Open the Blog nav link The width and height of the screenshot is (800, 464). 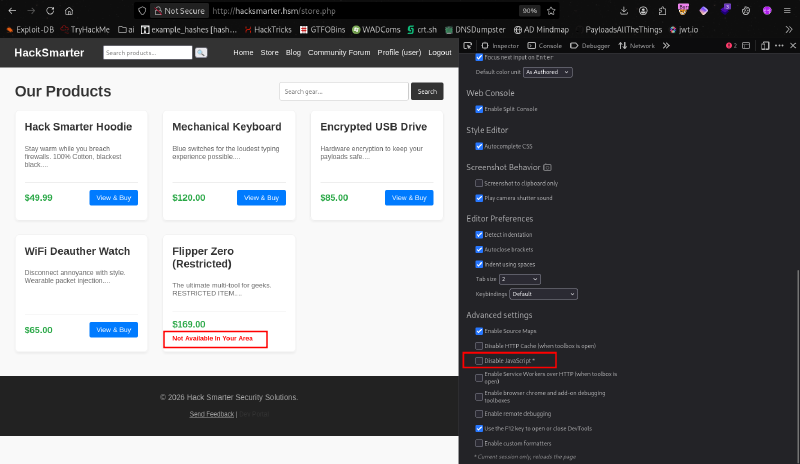[293, 53]
